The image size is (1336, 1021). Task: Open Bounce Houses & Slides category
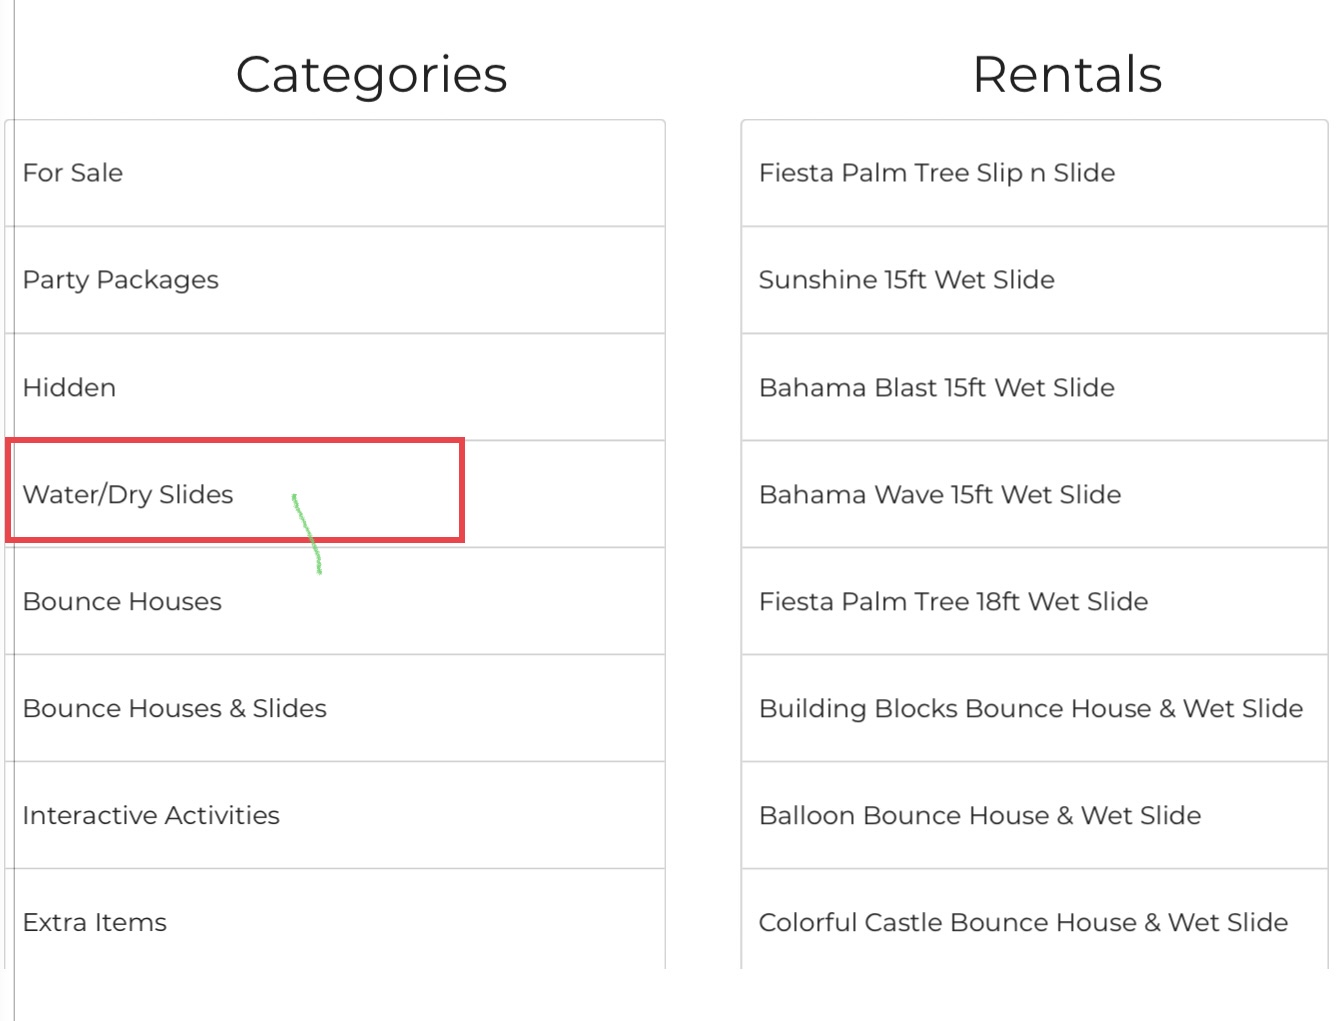pos(175,708)
